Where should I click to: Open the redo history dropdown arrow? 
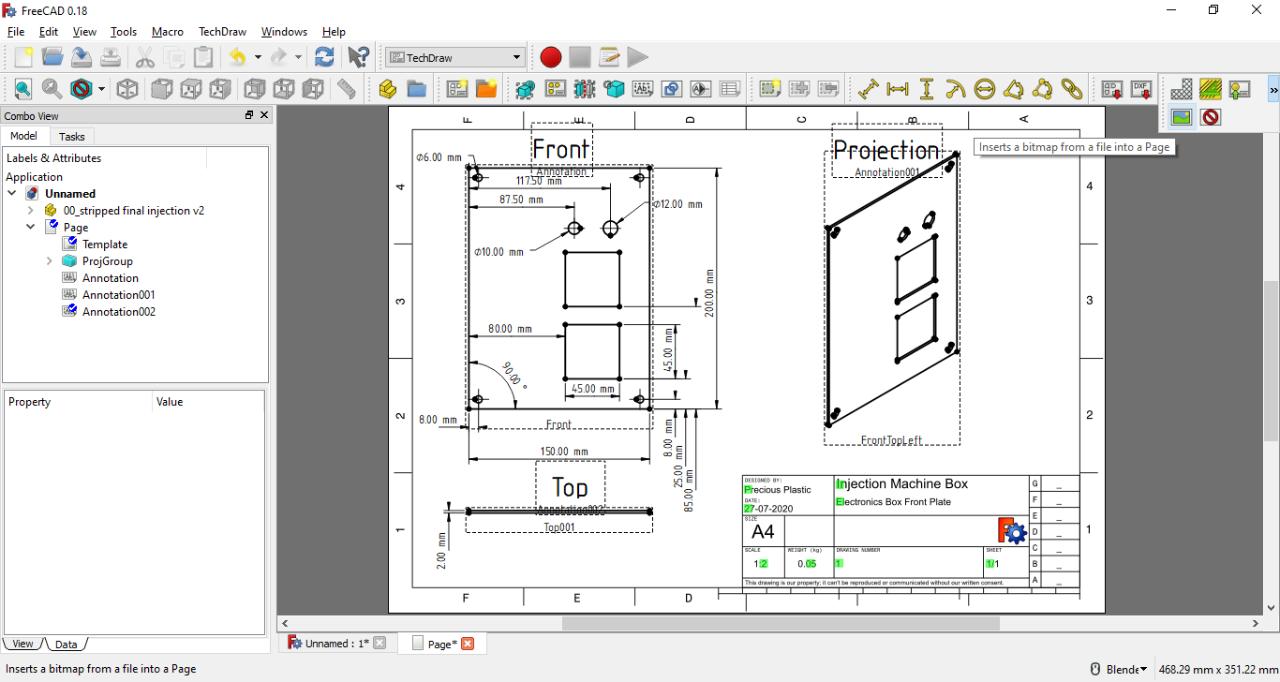tap(298, 58)
